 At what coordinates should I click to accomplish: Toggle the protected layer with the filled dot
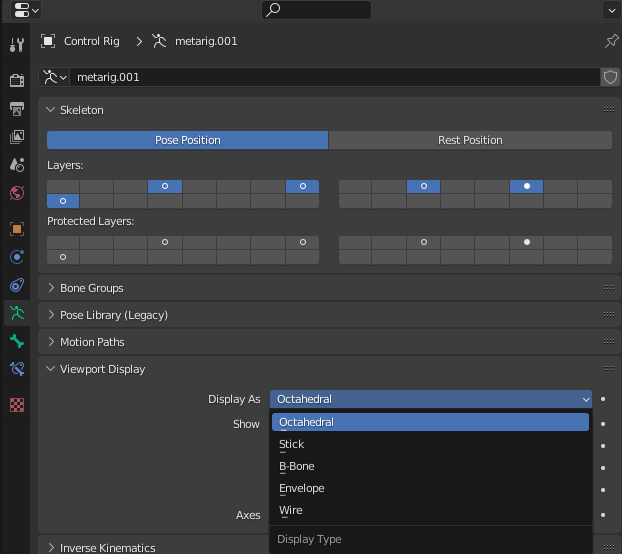526,242
